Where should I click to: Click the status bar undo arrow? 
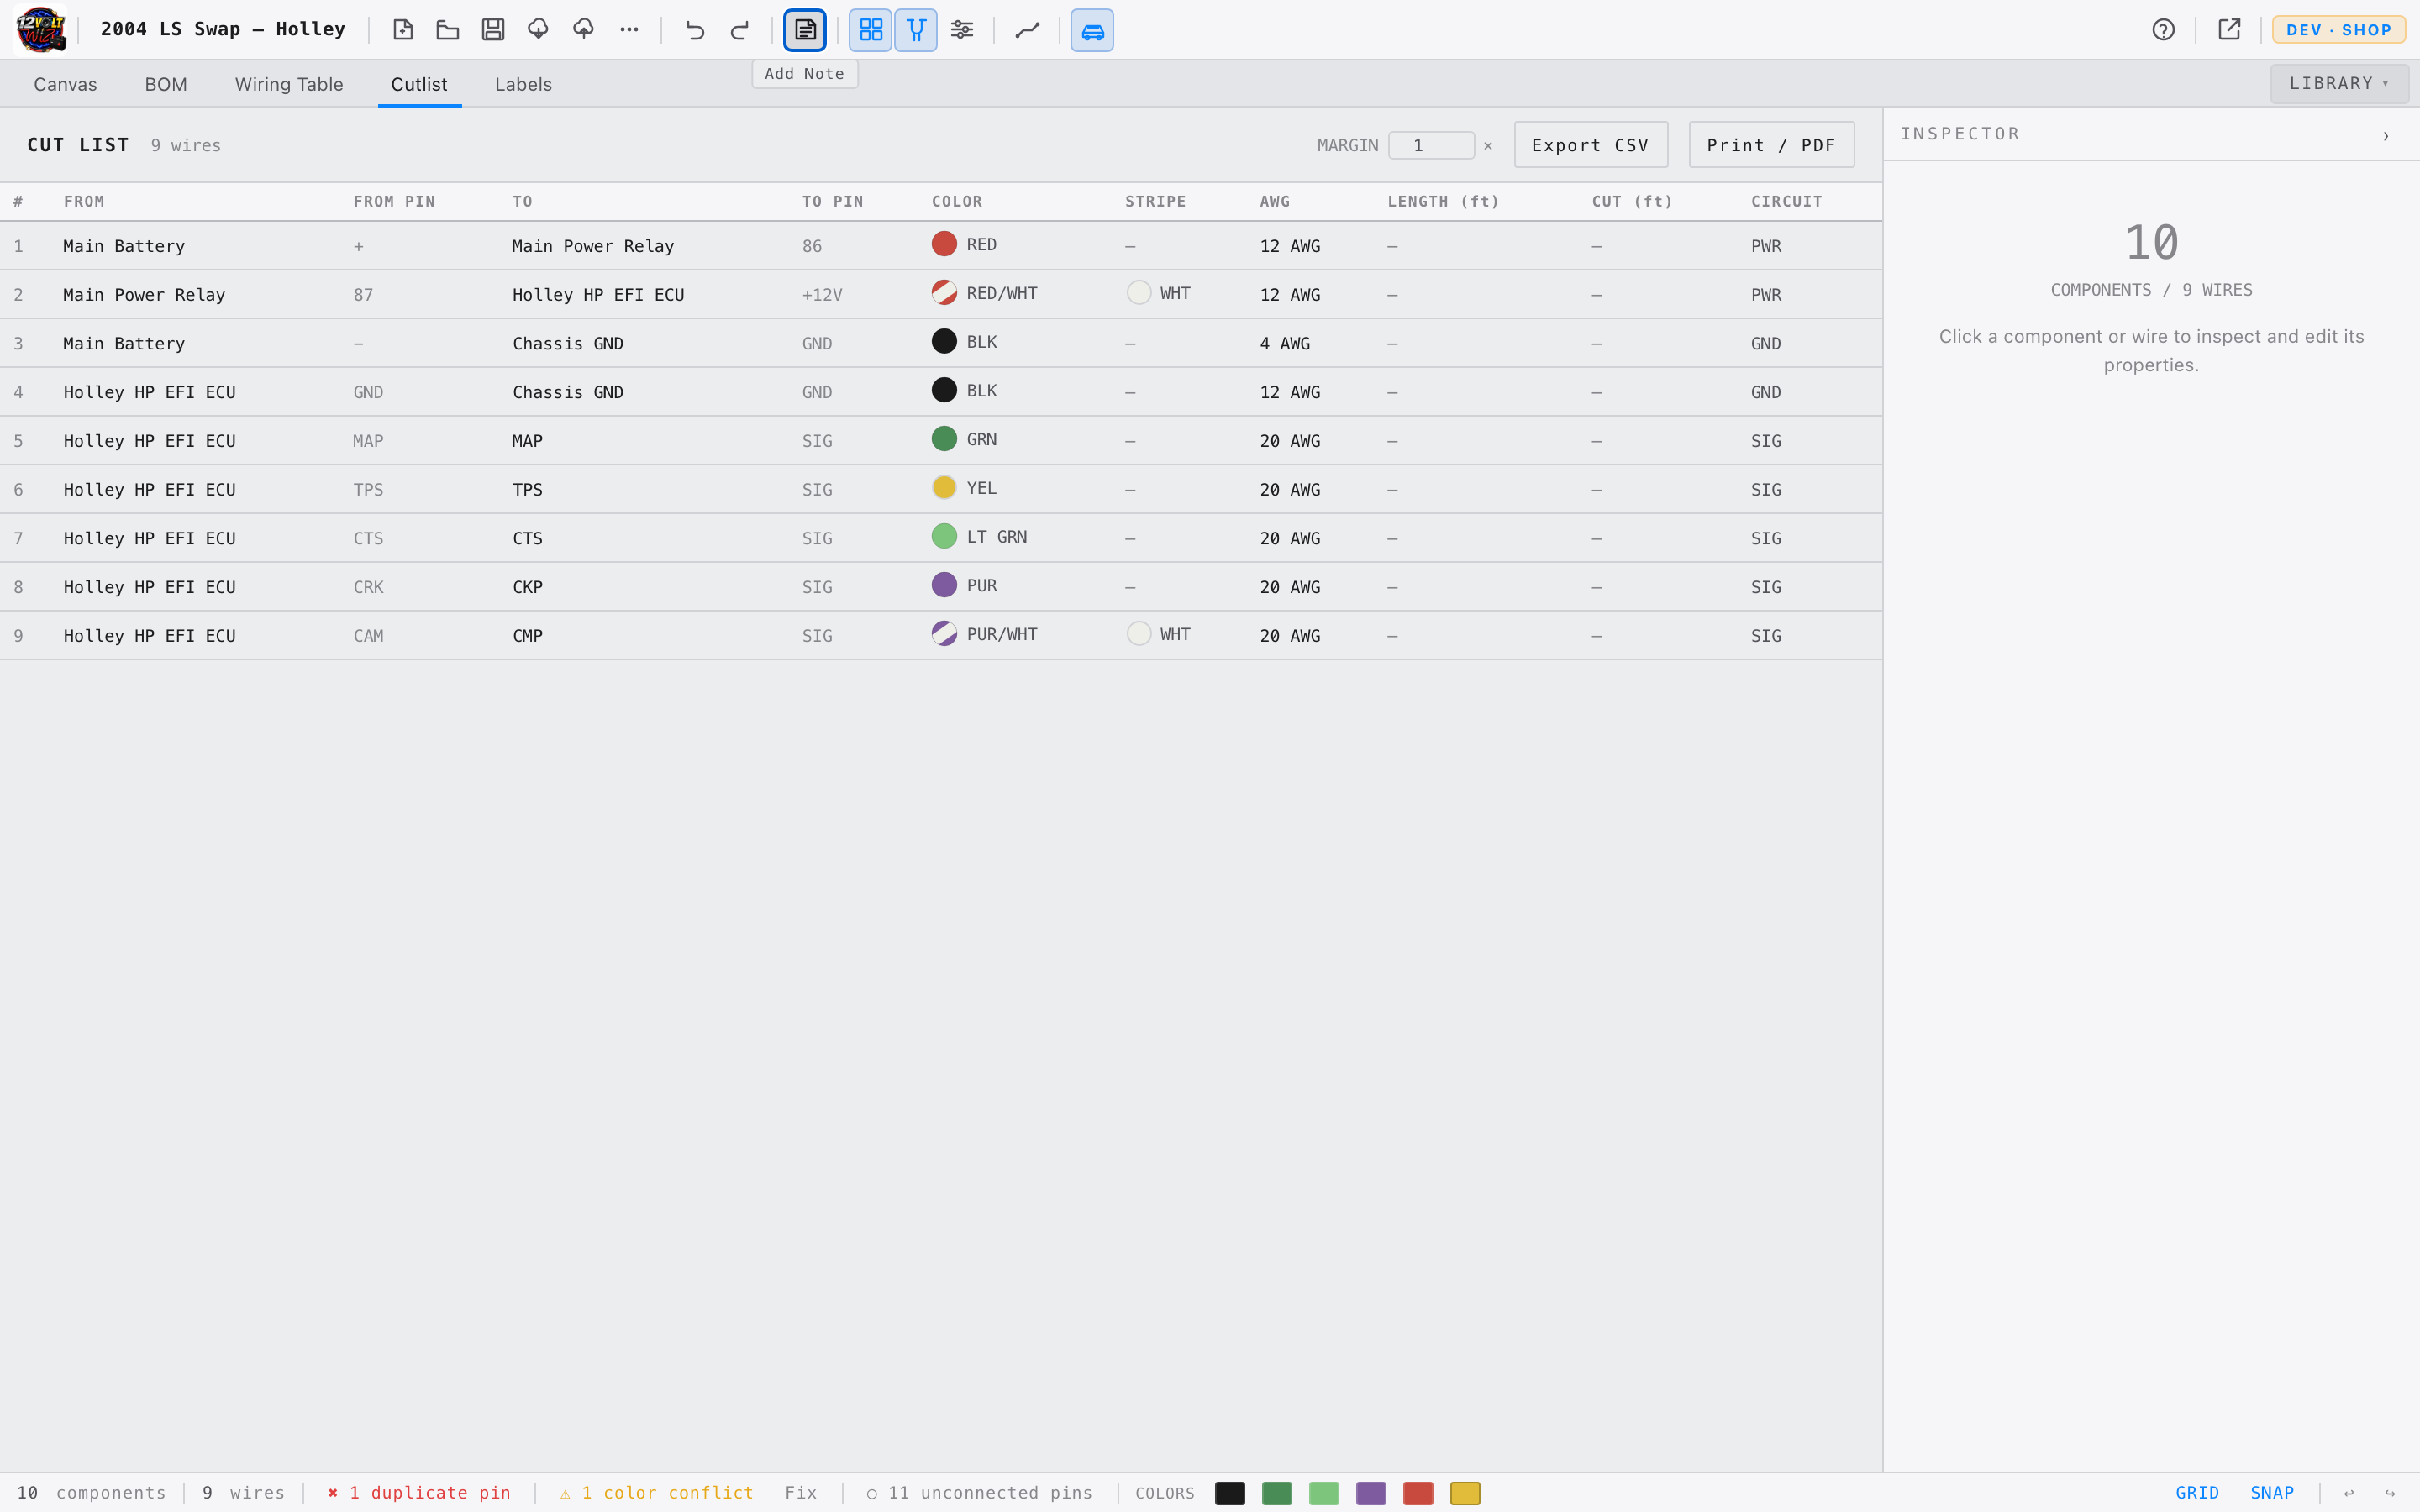(x=2349, y=1493)
